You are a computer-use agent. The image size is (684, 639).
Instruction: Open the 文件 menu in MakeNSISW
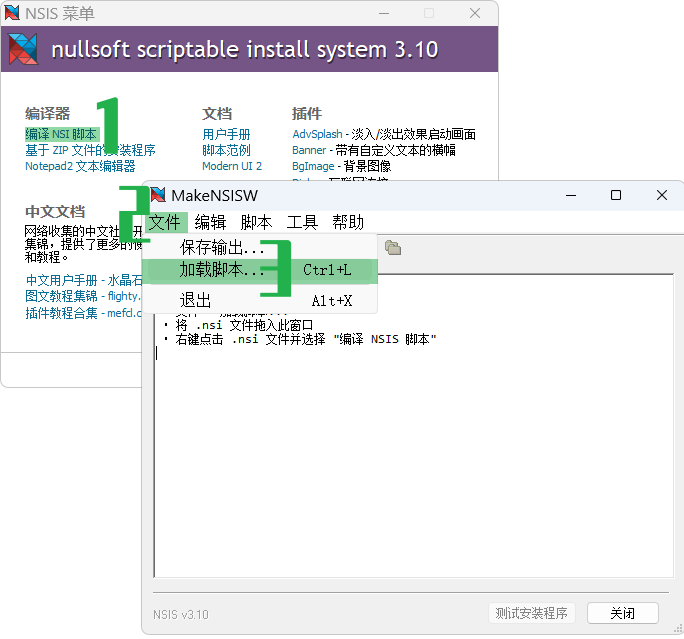pyautogui.click(x=164, y=222)
